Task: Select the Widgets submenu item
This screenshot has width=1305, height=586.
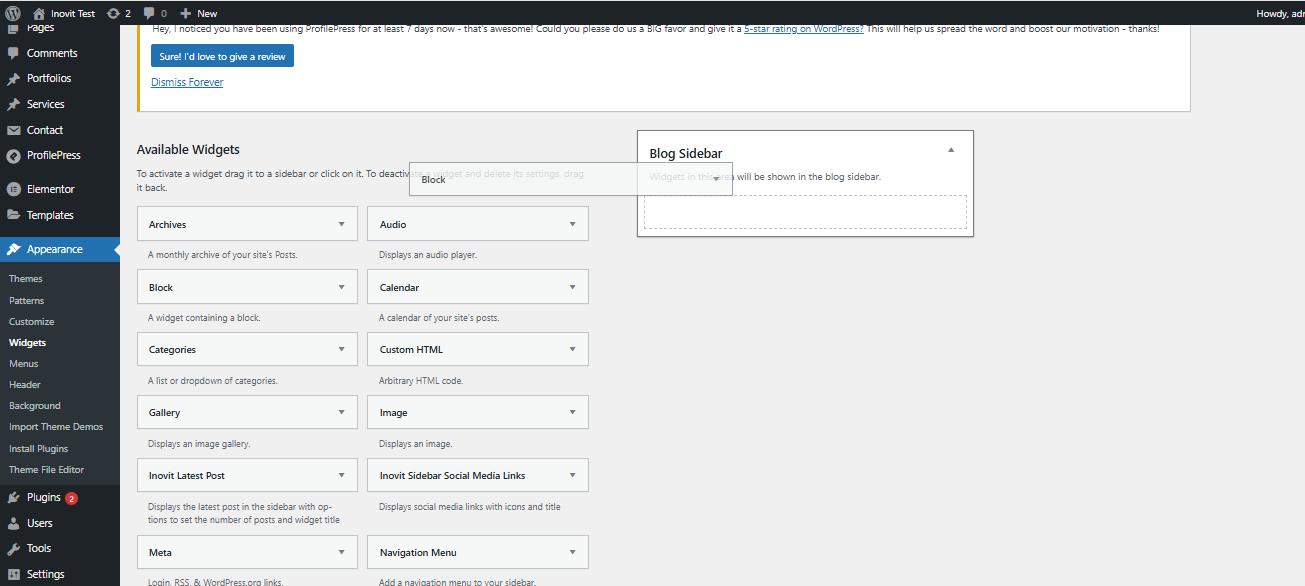Action: (x=28, y=343)
